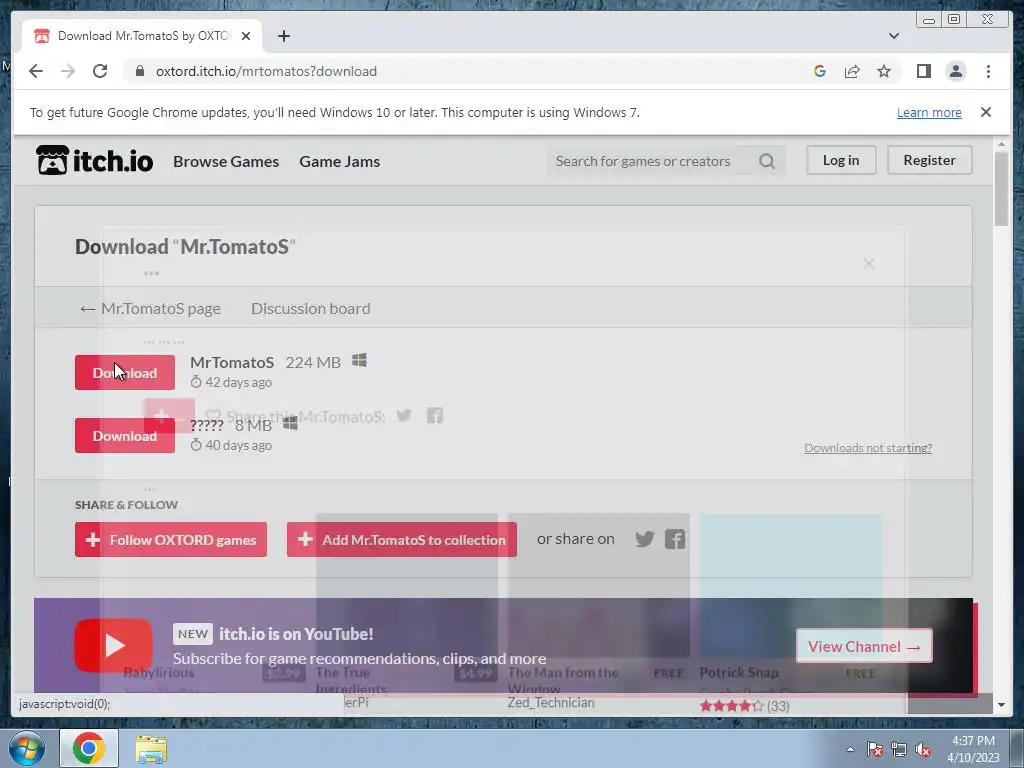Open the Discussion board tab

[x=311, y=308]
